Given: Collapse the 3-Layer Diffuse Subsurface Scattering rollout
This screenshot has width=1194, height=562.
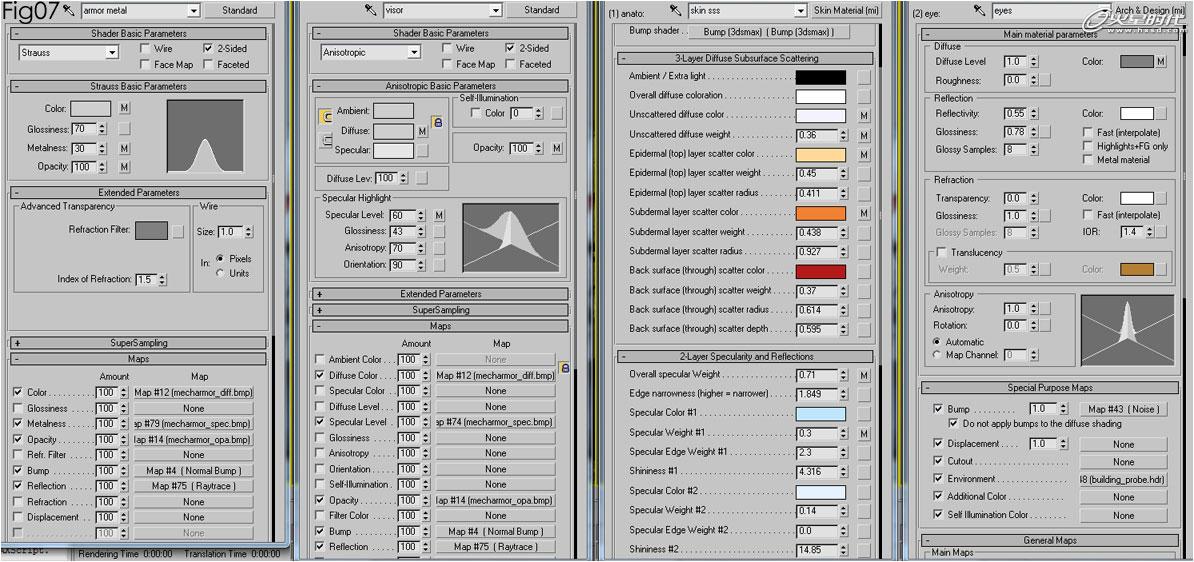Looking at the screenshot, I should pyautogui.click(x=745, y=59).
